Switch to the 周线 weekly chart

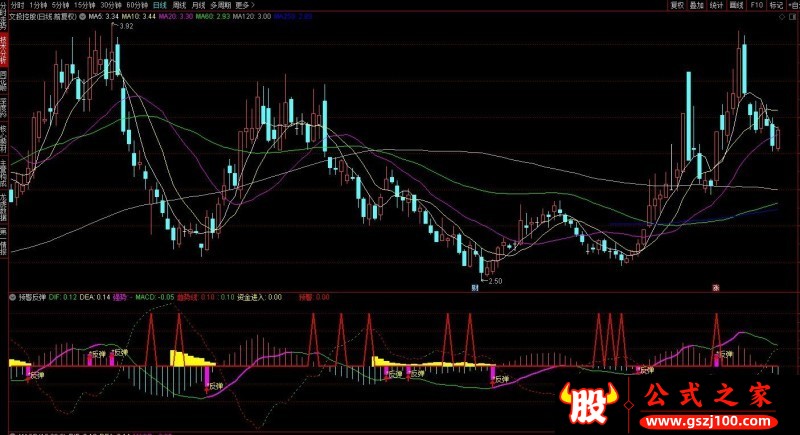179,5
